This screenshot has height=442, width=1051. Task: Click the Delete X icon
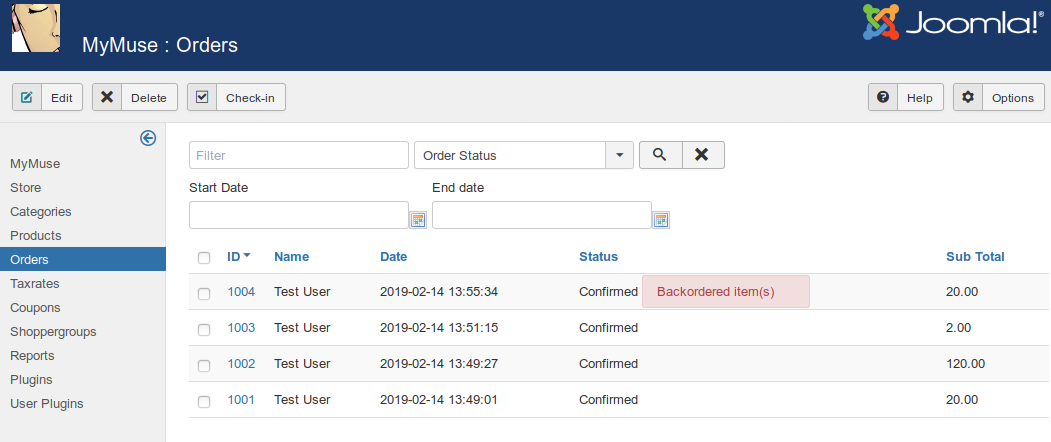[x=107, y=97]
